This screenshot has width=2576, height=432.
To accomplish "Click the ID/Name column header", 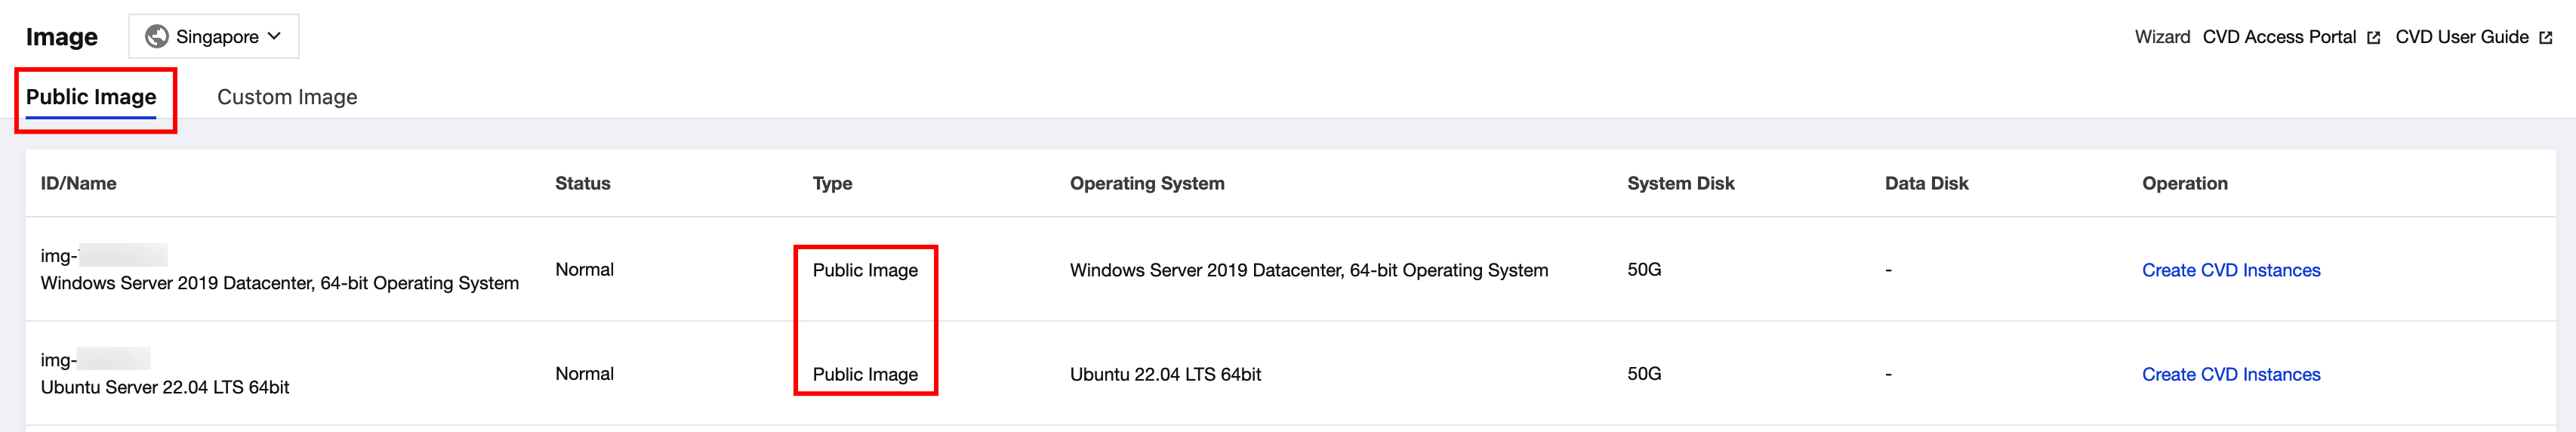I will (78, 183).
